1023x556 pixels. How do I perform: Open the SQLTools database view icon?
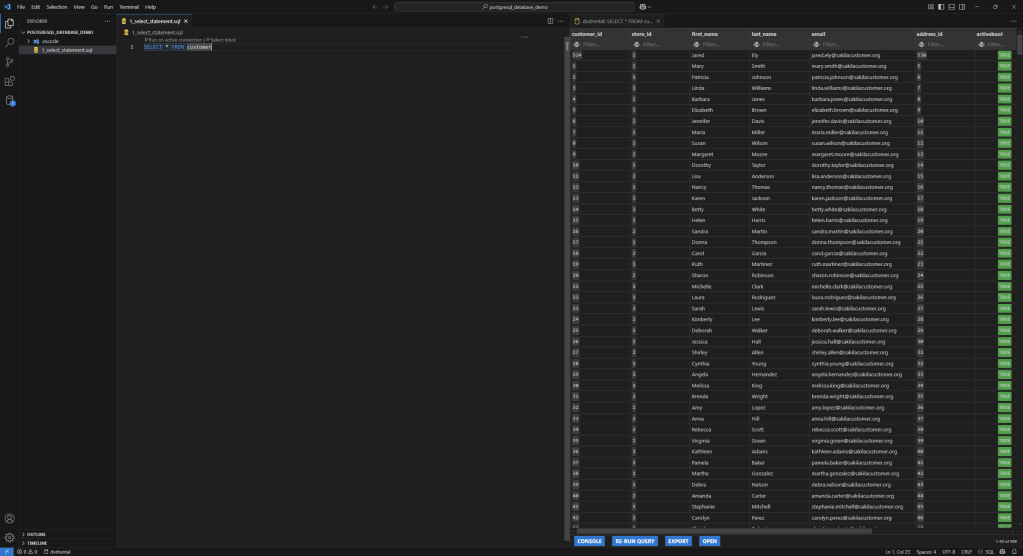(9, 101)
